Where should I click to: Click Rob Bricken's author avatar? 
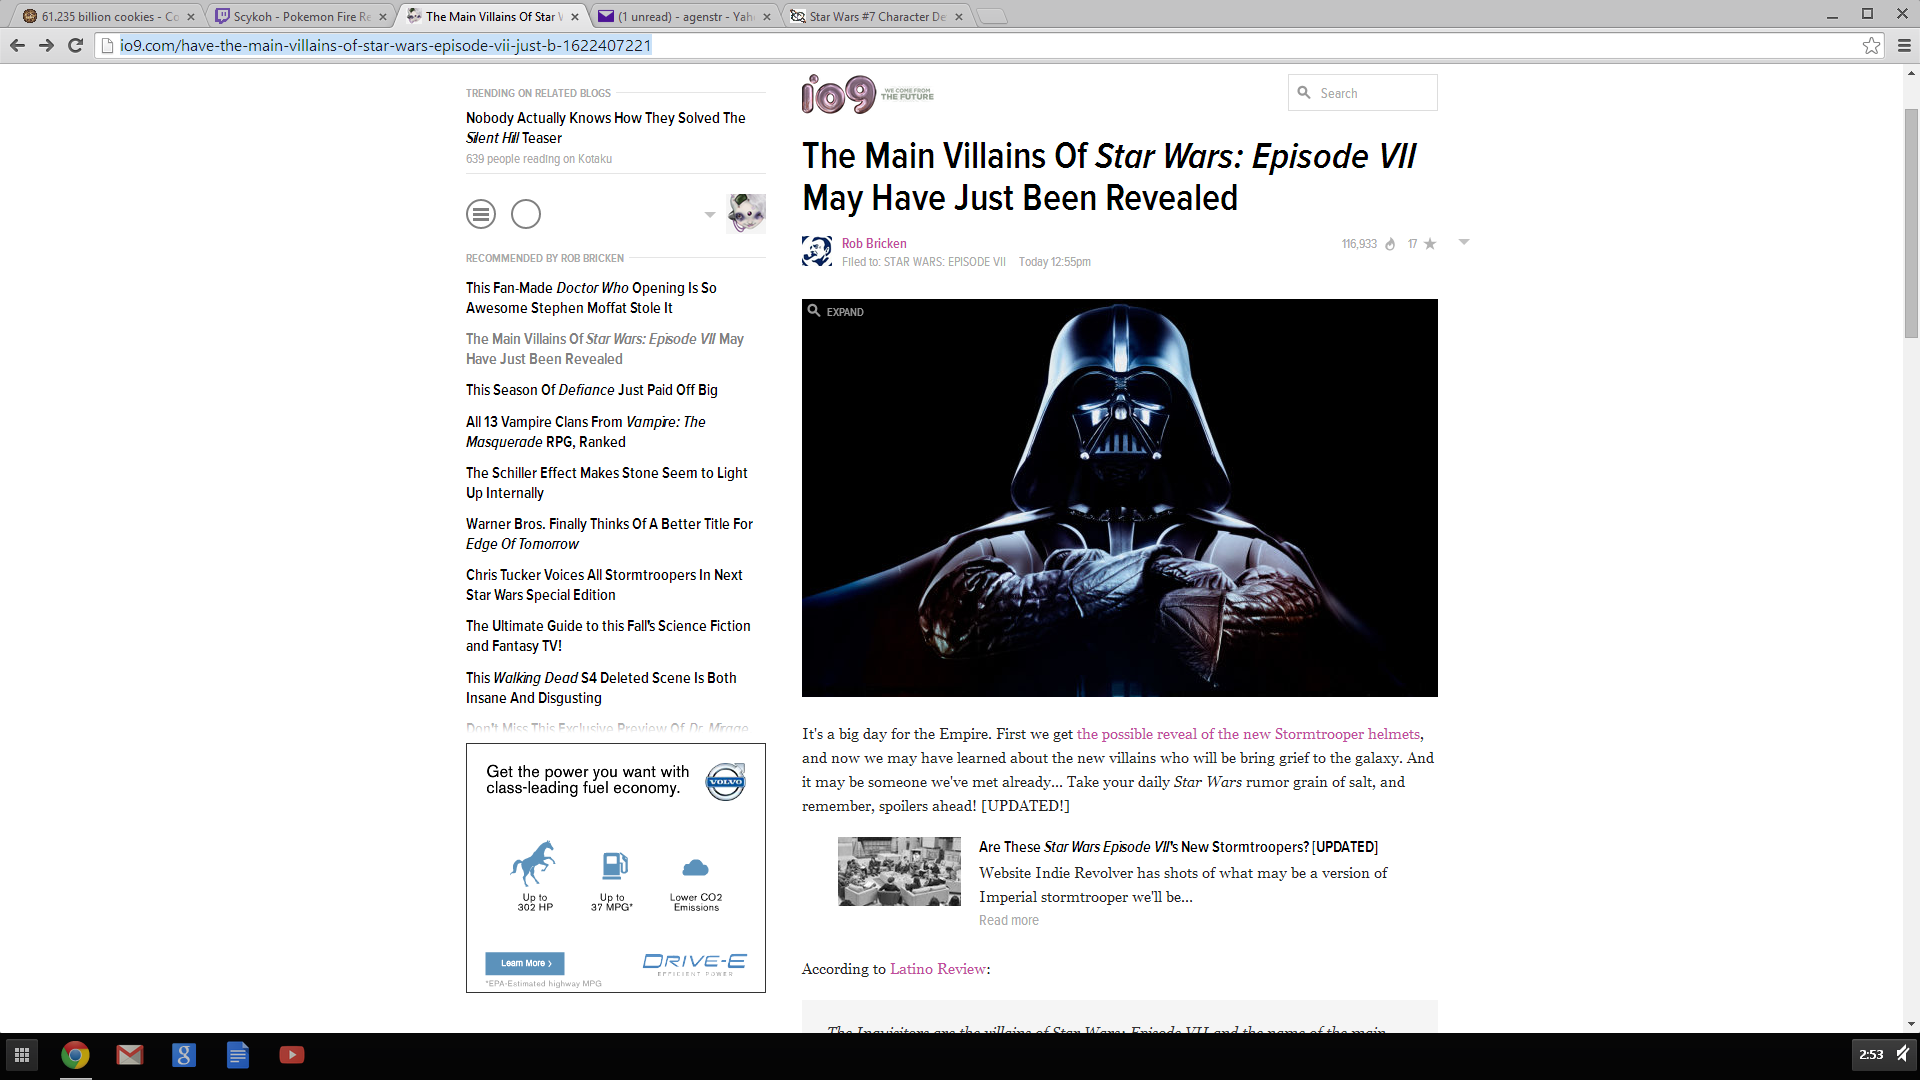(817, 251)
